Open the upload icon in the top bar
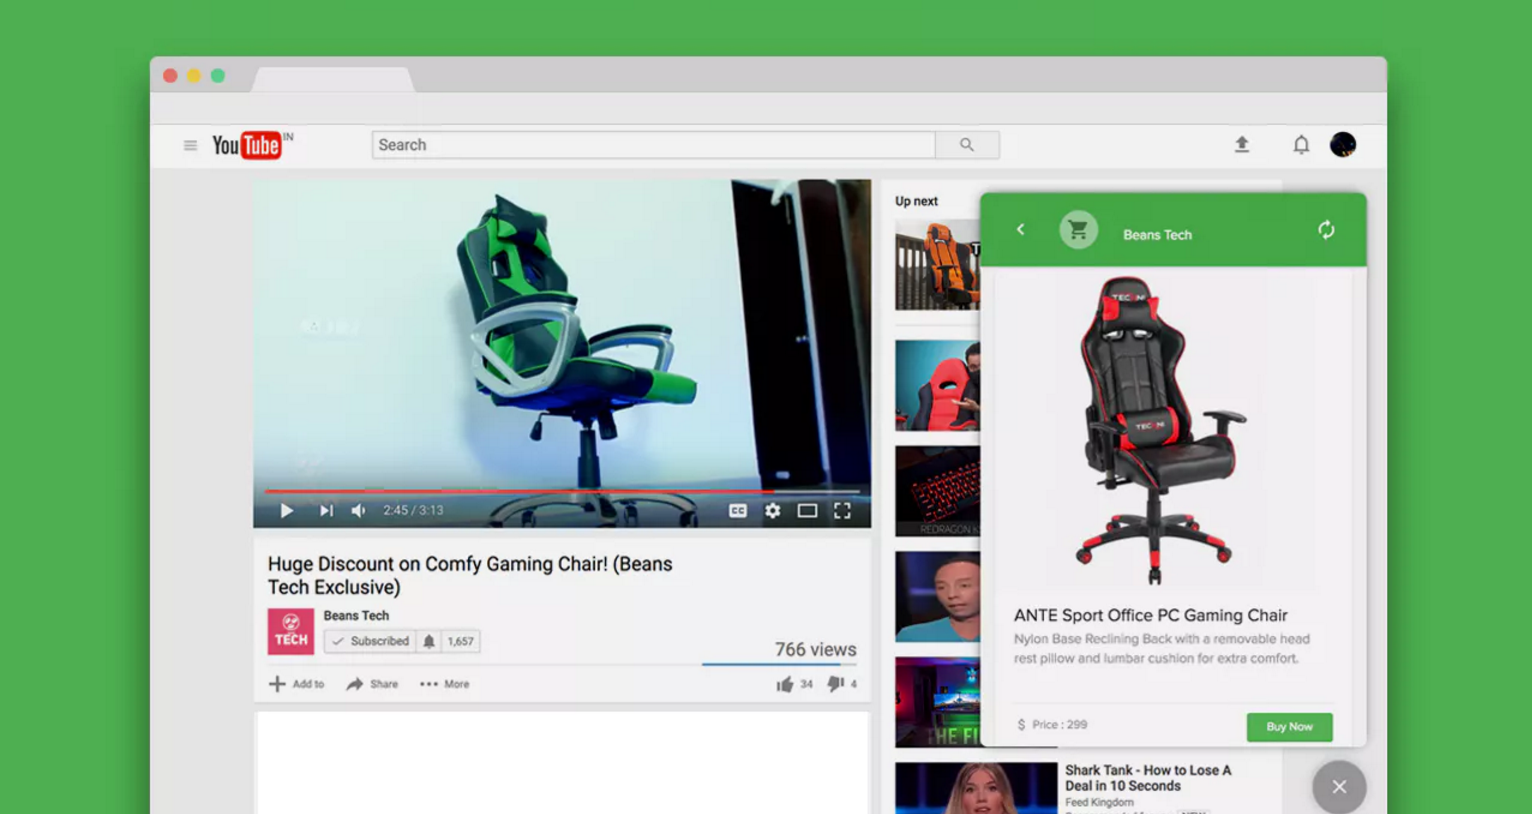This screenshot has height=814, width=1532. click(1241, 144)
